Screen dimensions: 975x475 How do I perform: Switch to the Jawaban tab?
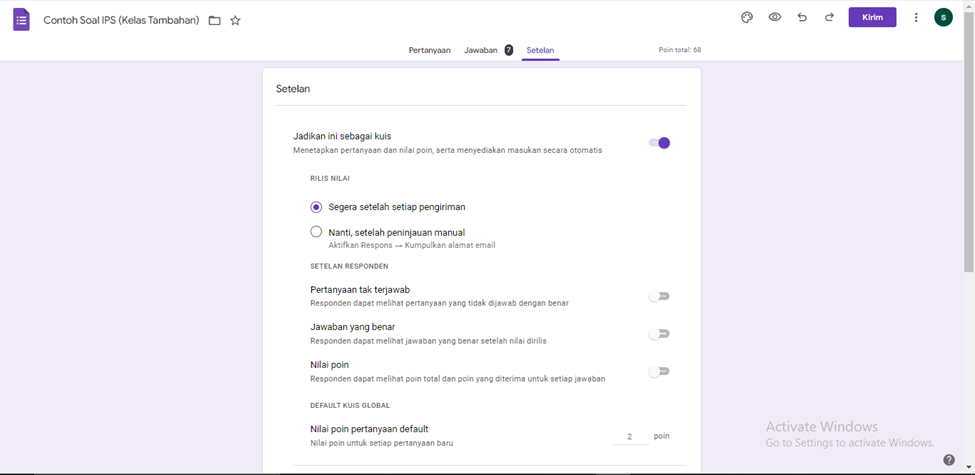tap(481, 50)
